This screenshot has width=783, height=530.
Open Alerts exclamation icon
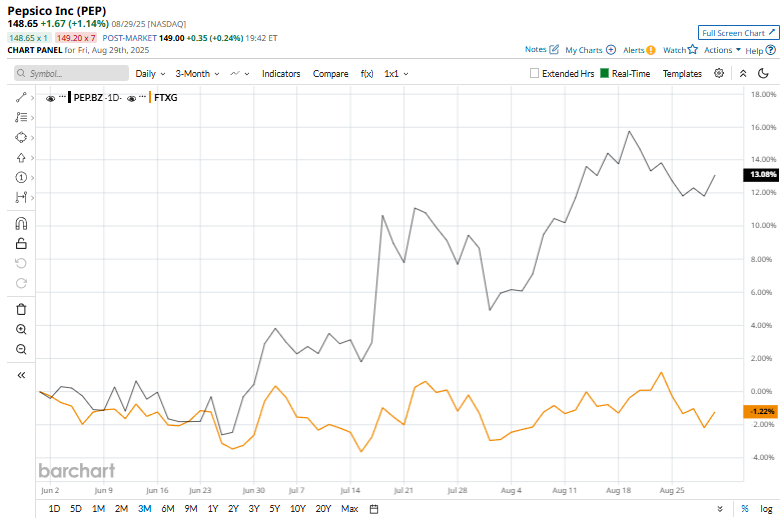click(x=651, y=50)
